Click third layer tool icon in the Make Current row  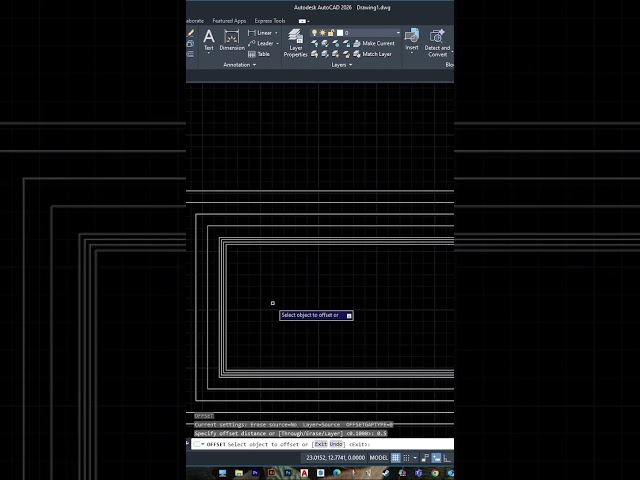point(336,43)
